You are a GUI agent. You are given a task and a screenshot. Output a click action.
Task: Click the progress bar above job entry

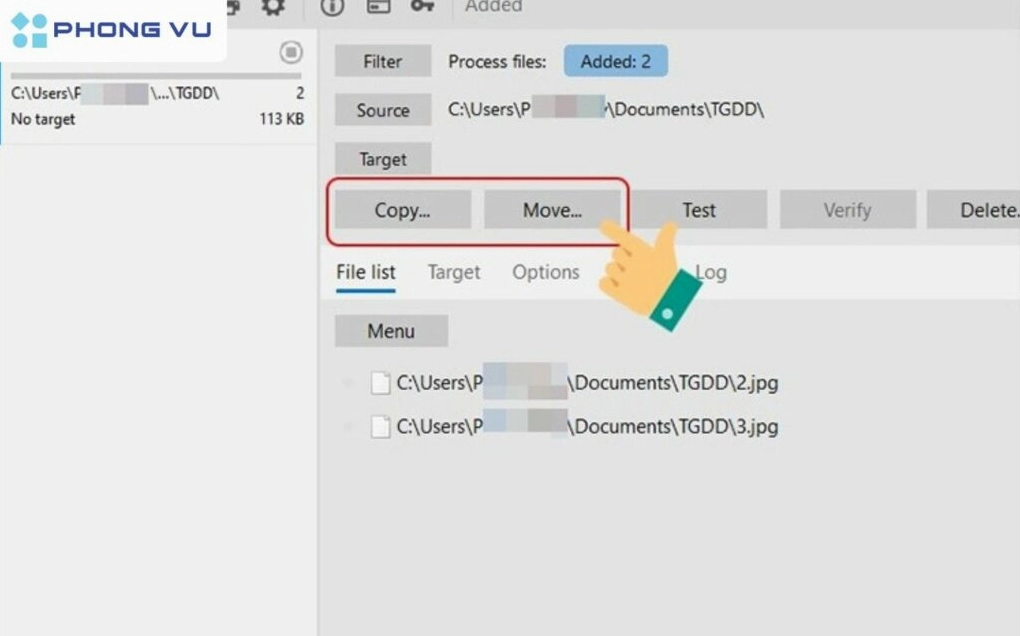tap(155, 75)
